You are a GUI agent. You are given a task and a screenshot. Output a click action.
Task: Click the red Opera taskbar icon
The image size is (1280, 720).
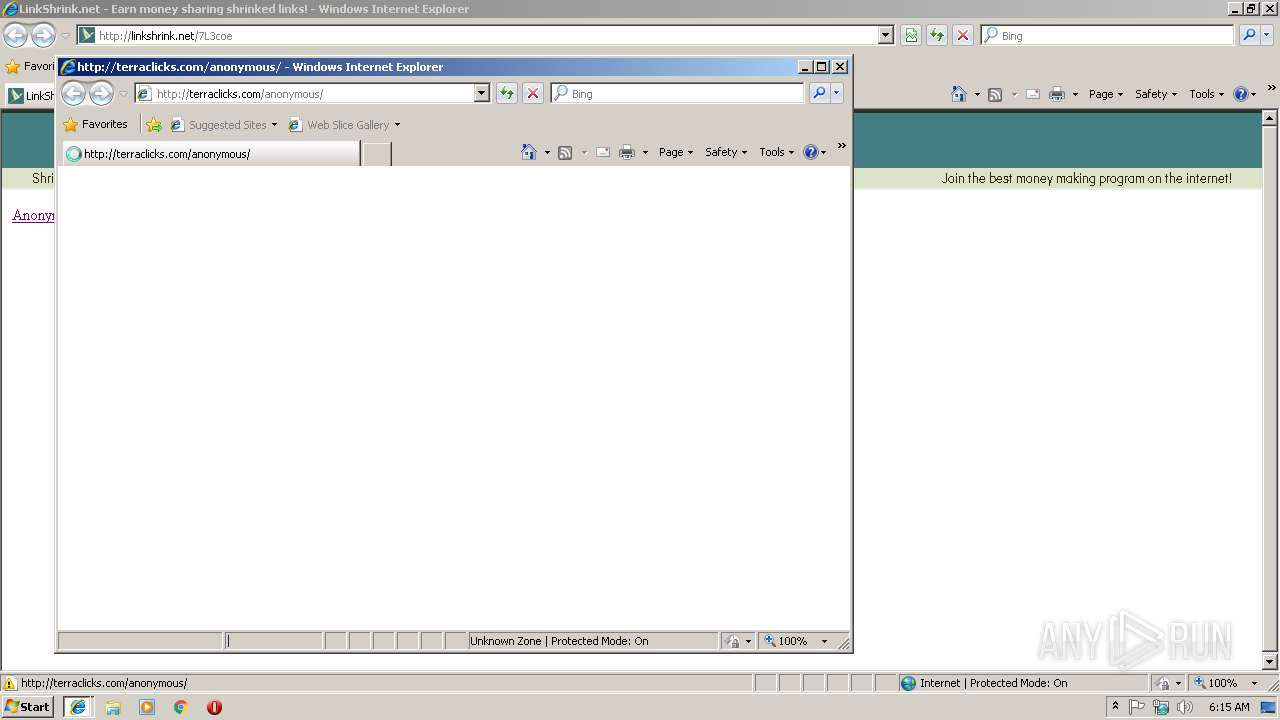pos(214,707)
